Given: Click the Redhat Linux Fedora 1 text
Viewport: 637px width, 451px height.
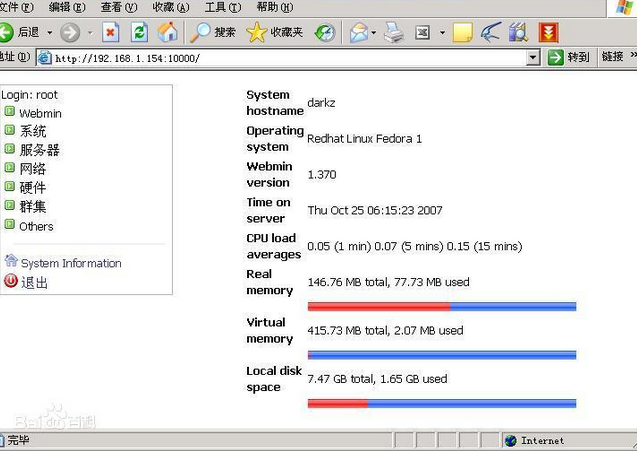Looking at the screenshot, I should (364, 139).
